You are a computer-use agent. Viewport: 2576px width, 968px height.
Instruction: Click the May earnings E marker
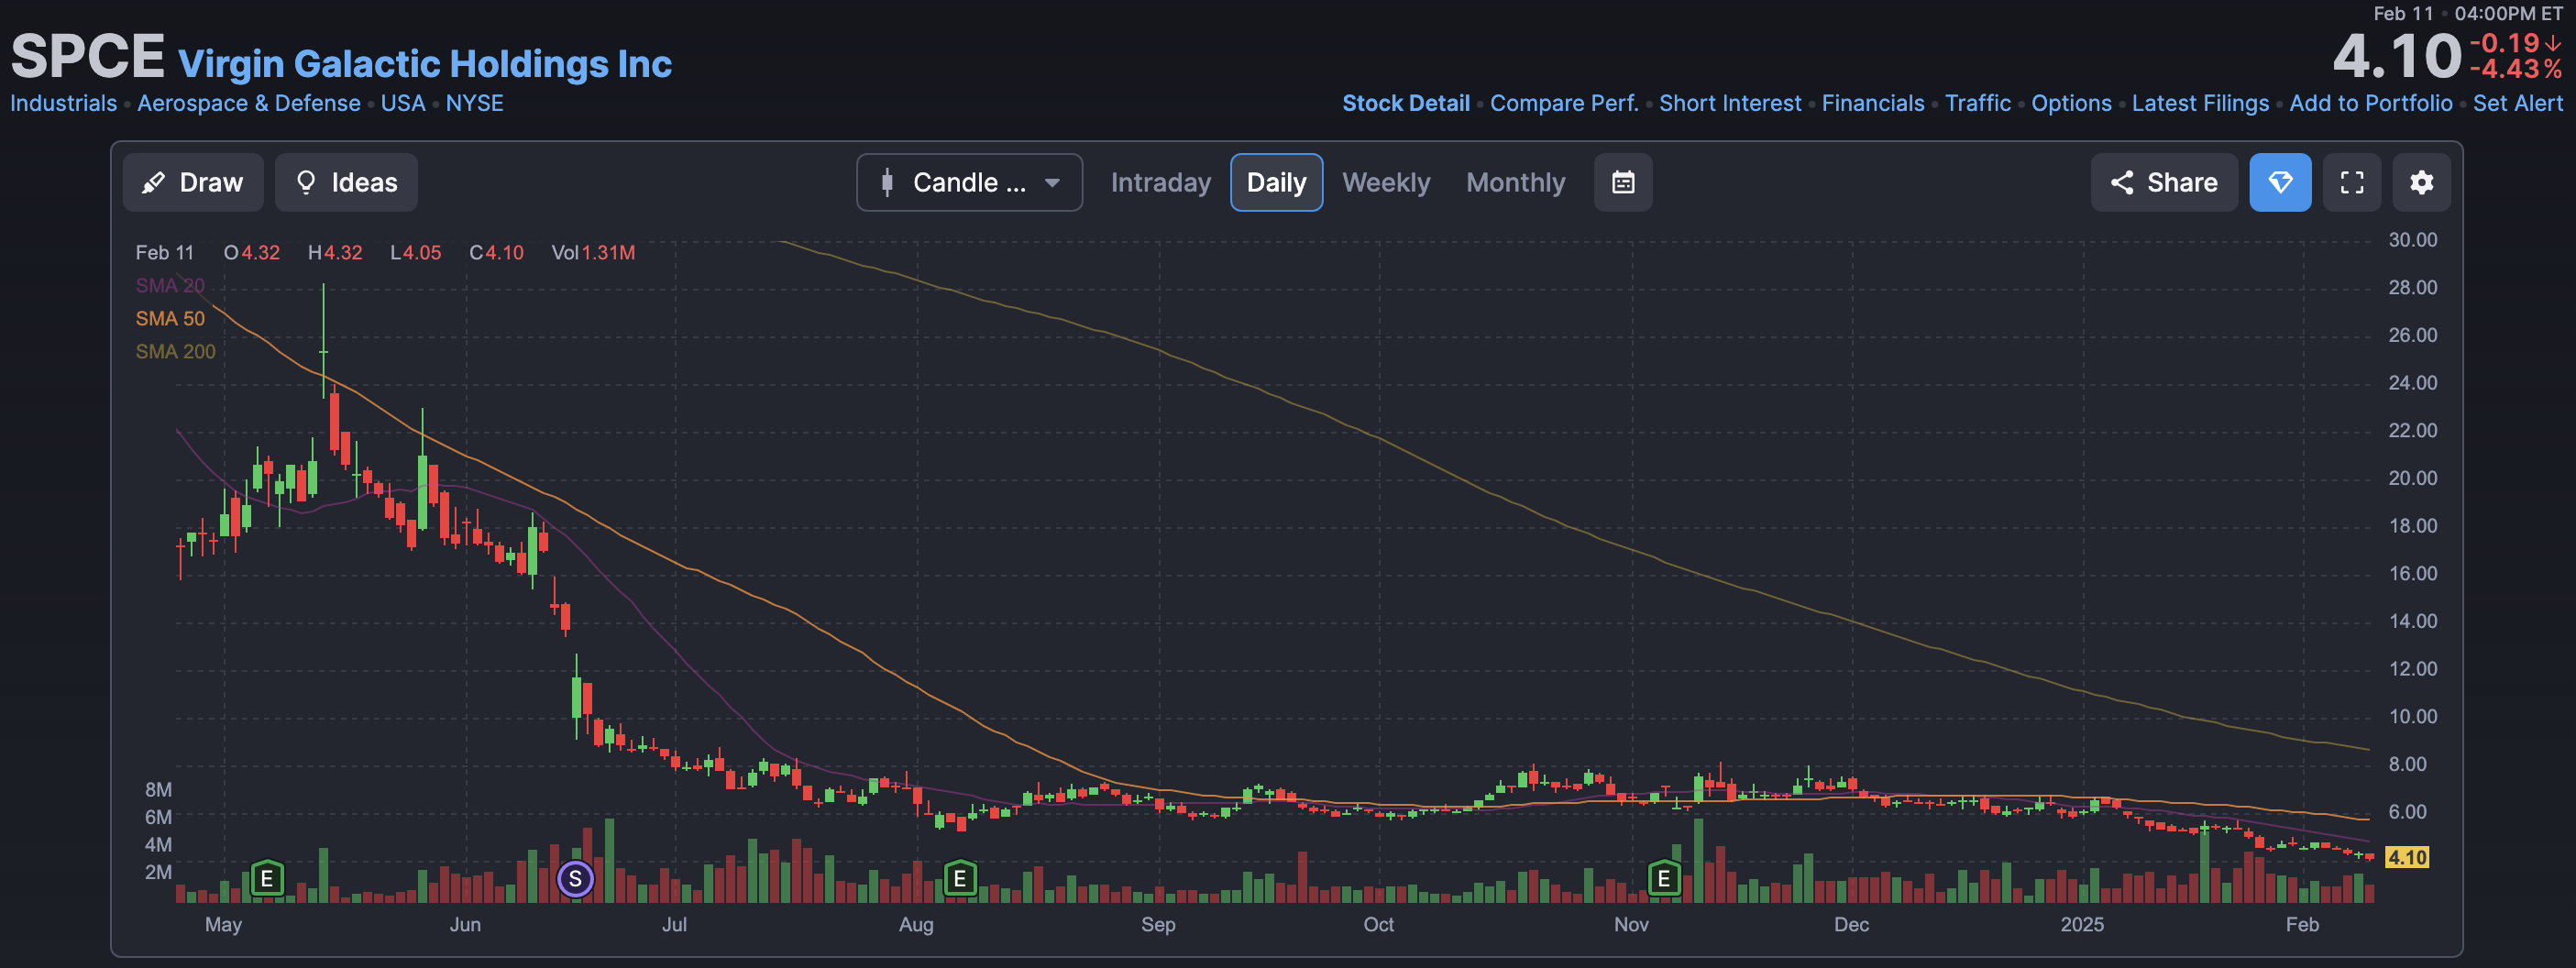(x=266, y=879)
